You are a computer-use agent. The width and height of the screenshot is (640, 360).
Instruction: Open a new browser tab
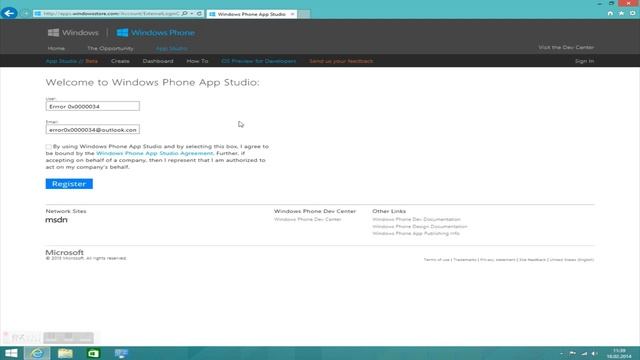(304, 14)
